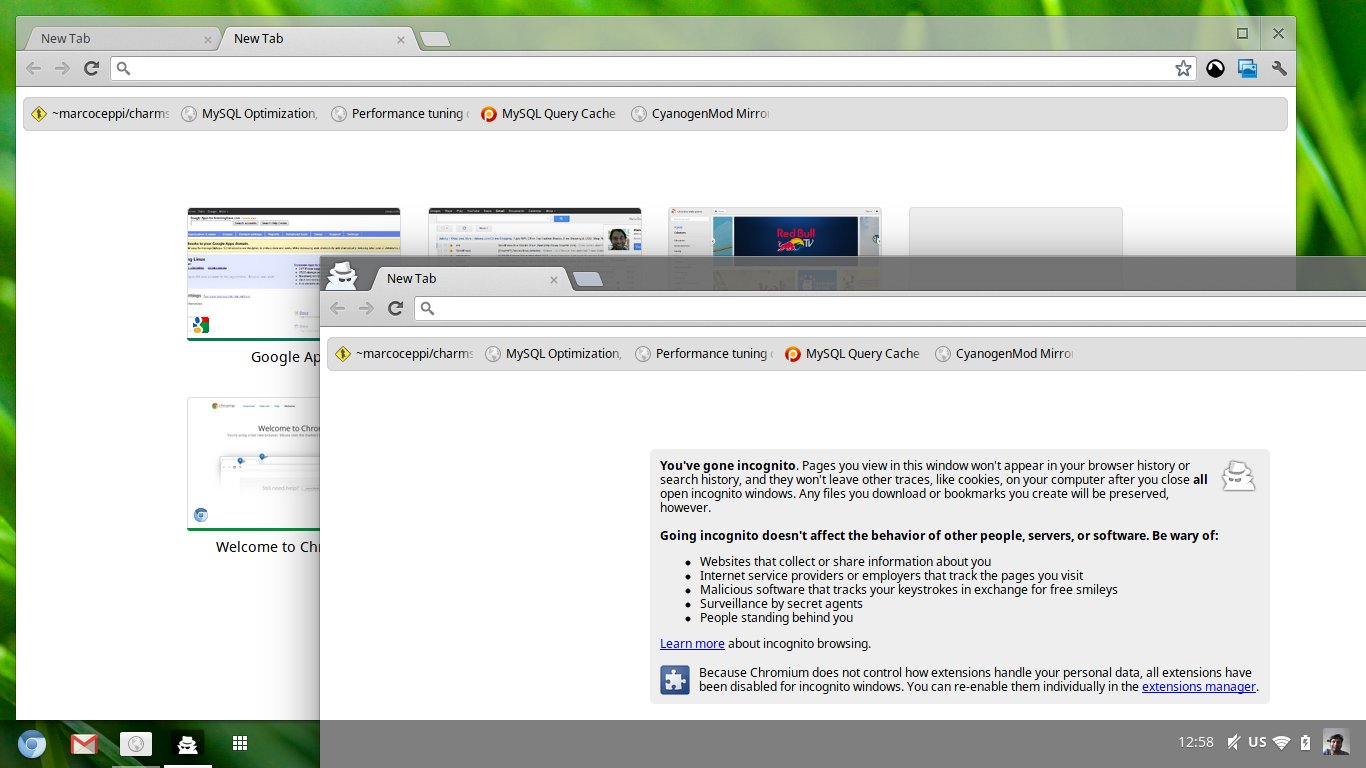Open the Wi-Fi network status icon

1282,742
